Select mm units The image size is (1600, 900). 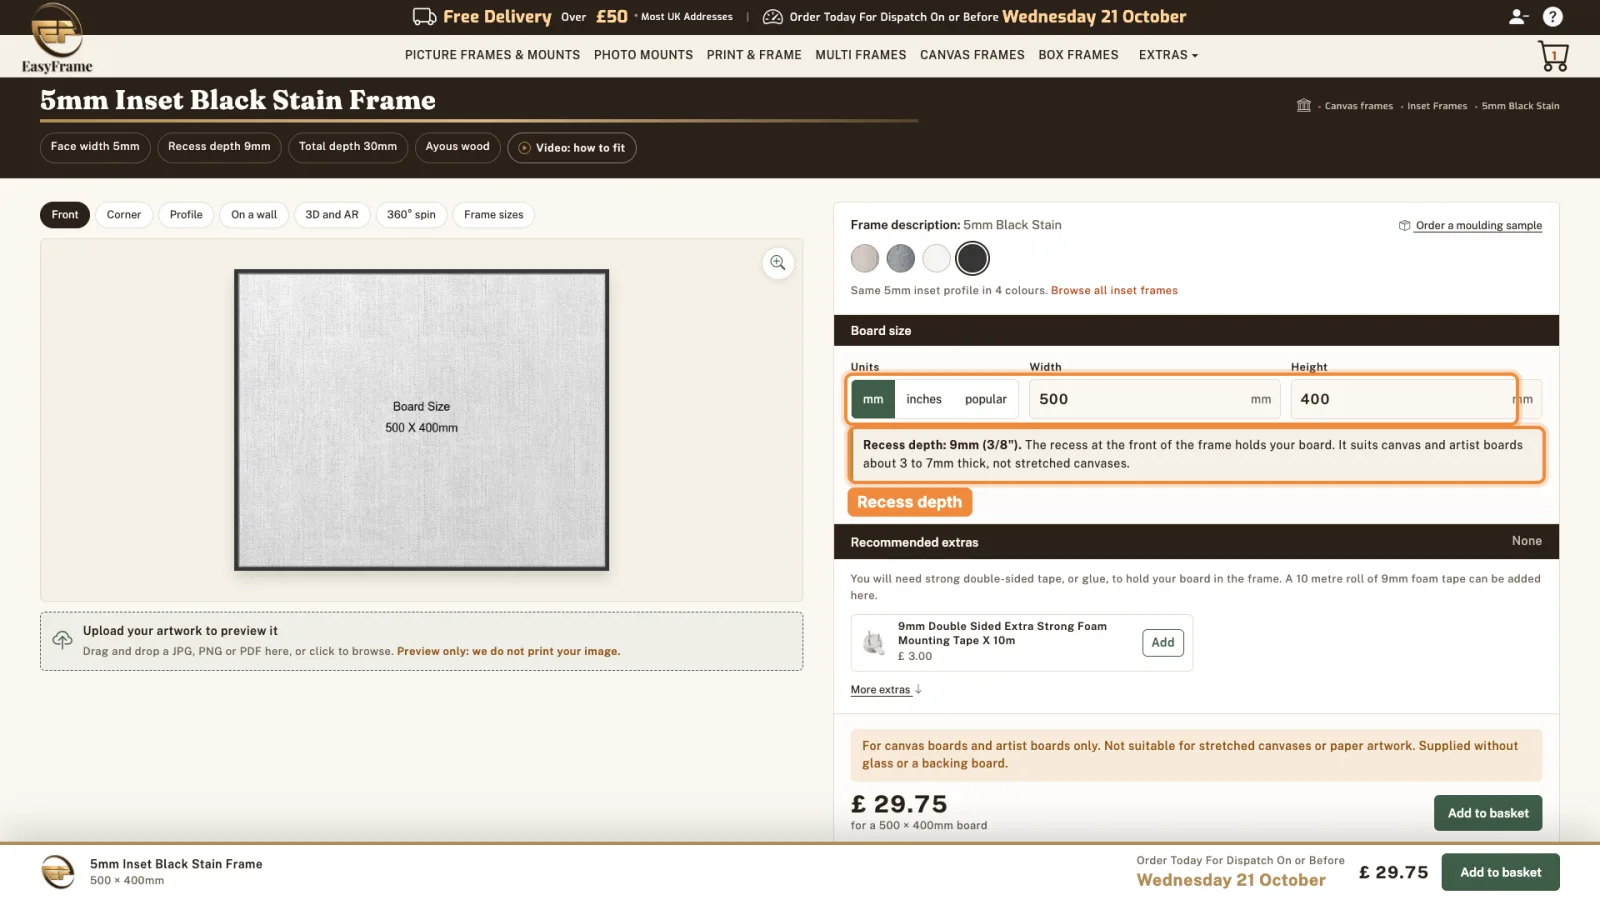point(873,399)
